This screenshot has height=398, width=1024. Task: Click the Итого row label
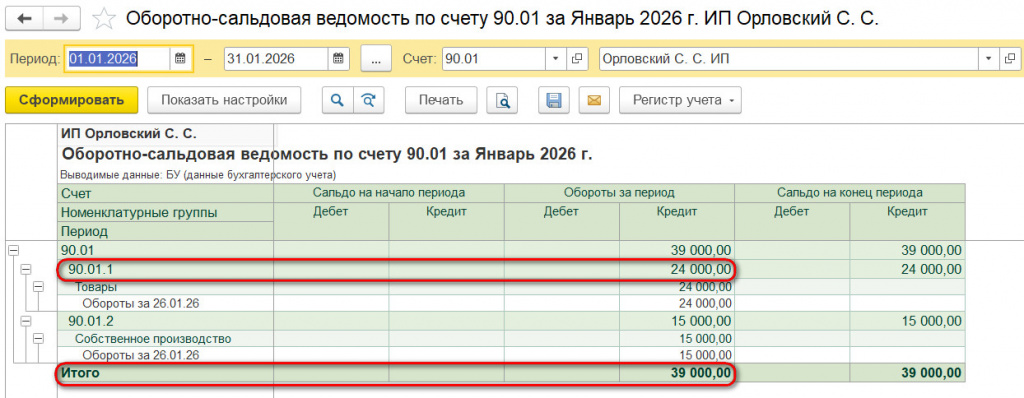80,373
